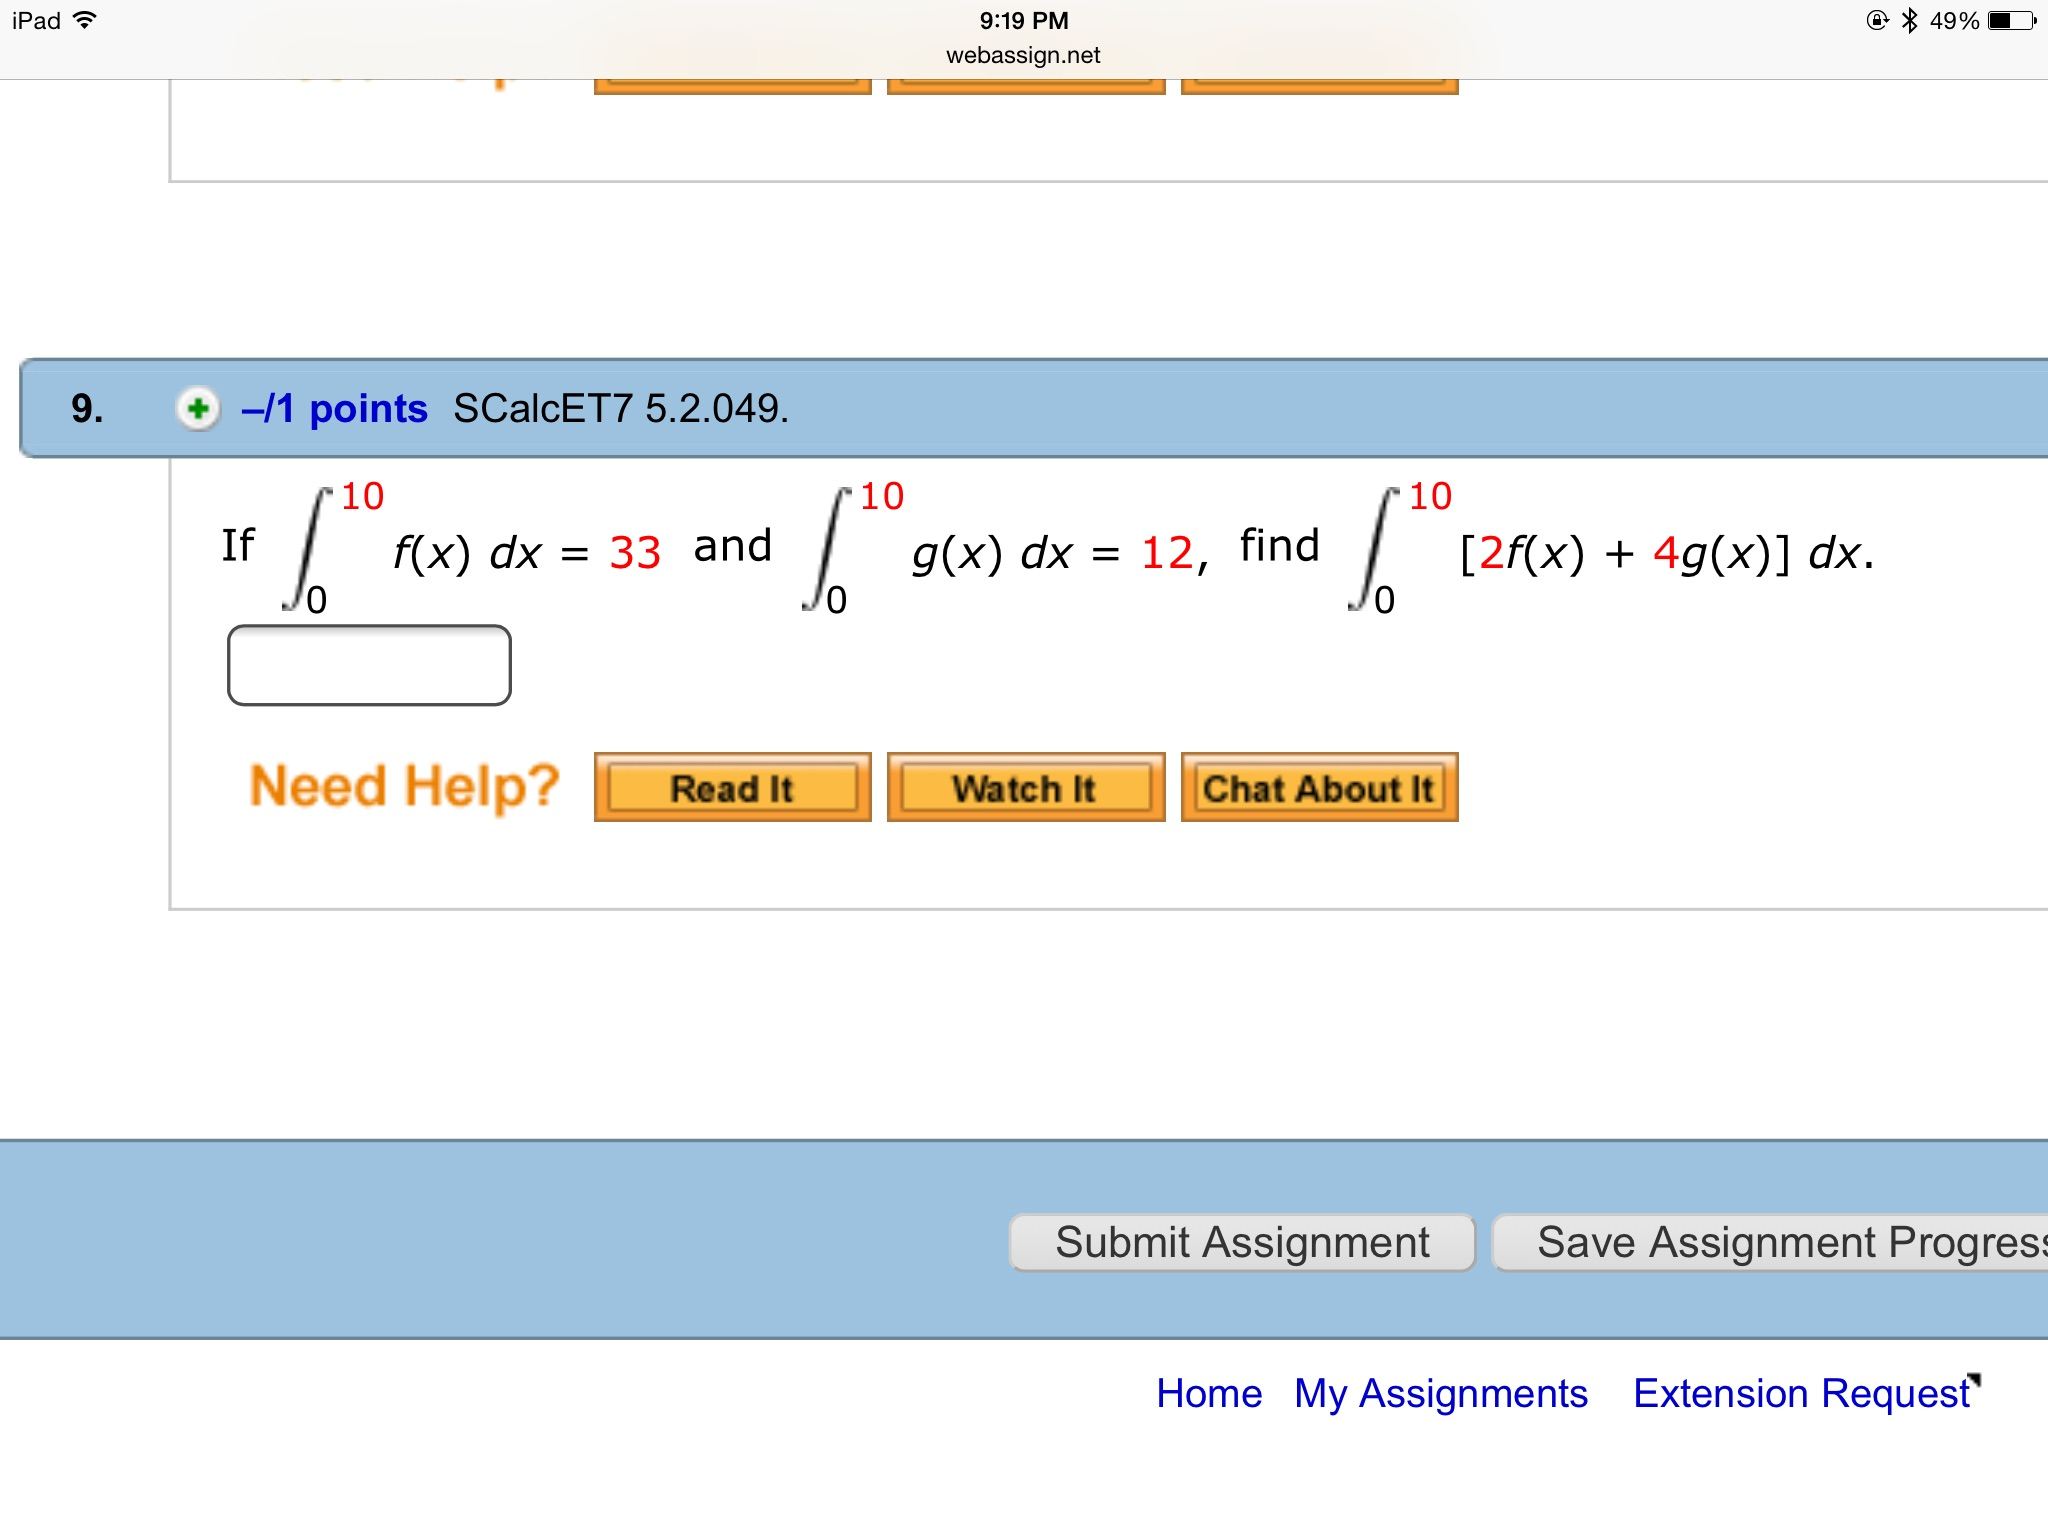
Task: Tap the Wi-Fi status icon
Action: 86,20
